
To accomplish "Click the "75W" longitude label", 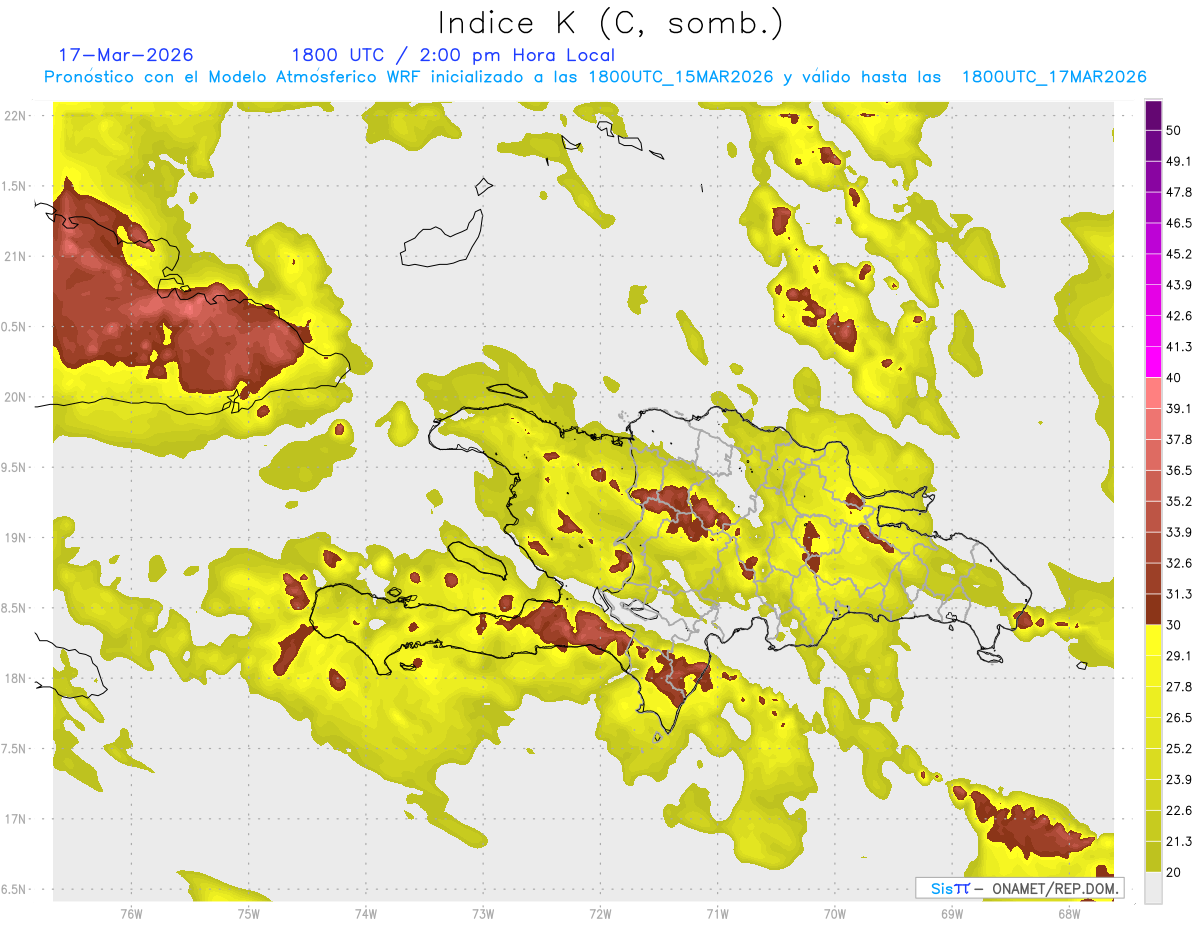I will click(248, 913).
